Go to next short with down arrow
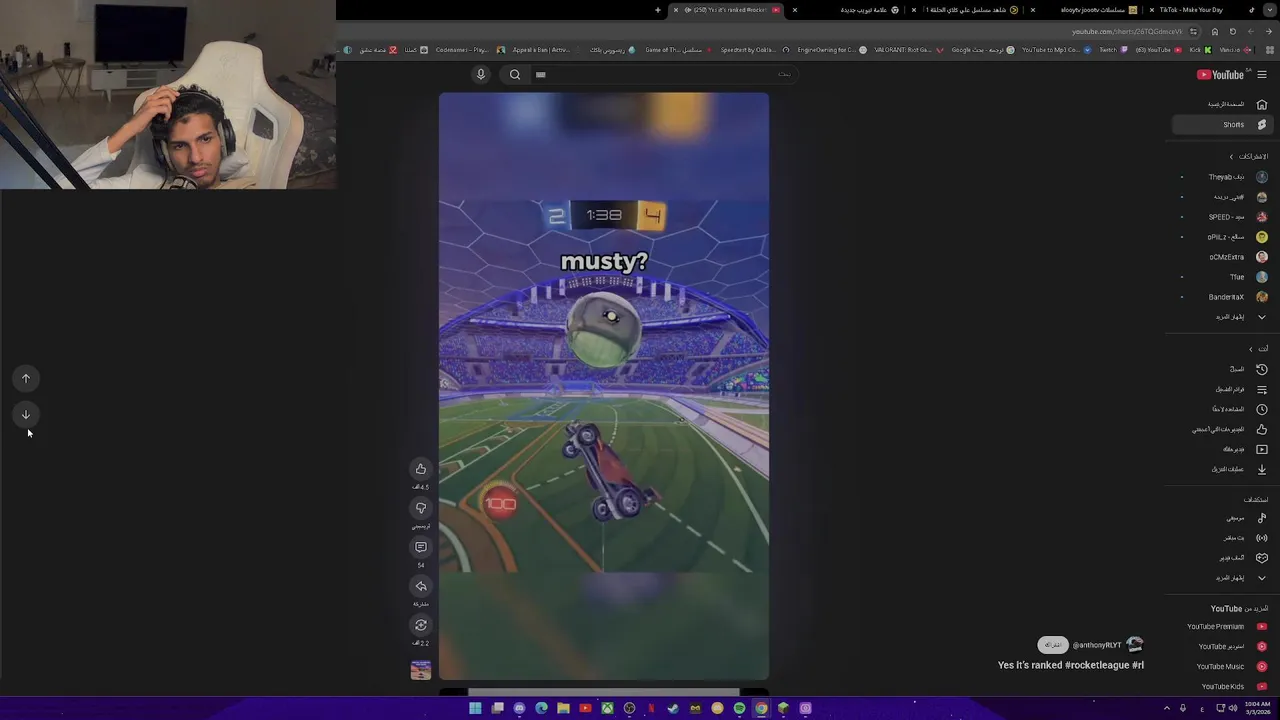The height and width of the screenshot is (720, 1280). click(x=26, y=414)
